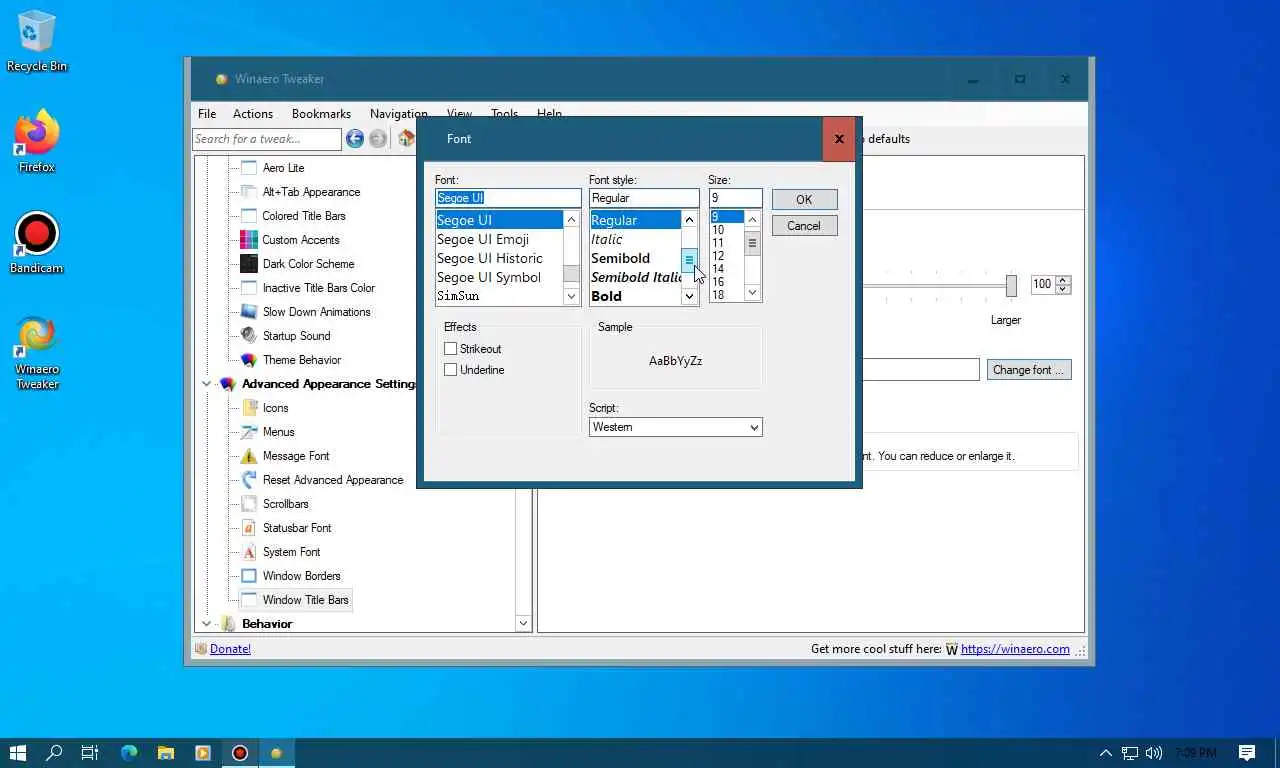Click font list scroll up arrow
The height and width of the screenshot is (768, 1280).
571,220
